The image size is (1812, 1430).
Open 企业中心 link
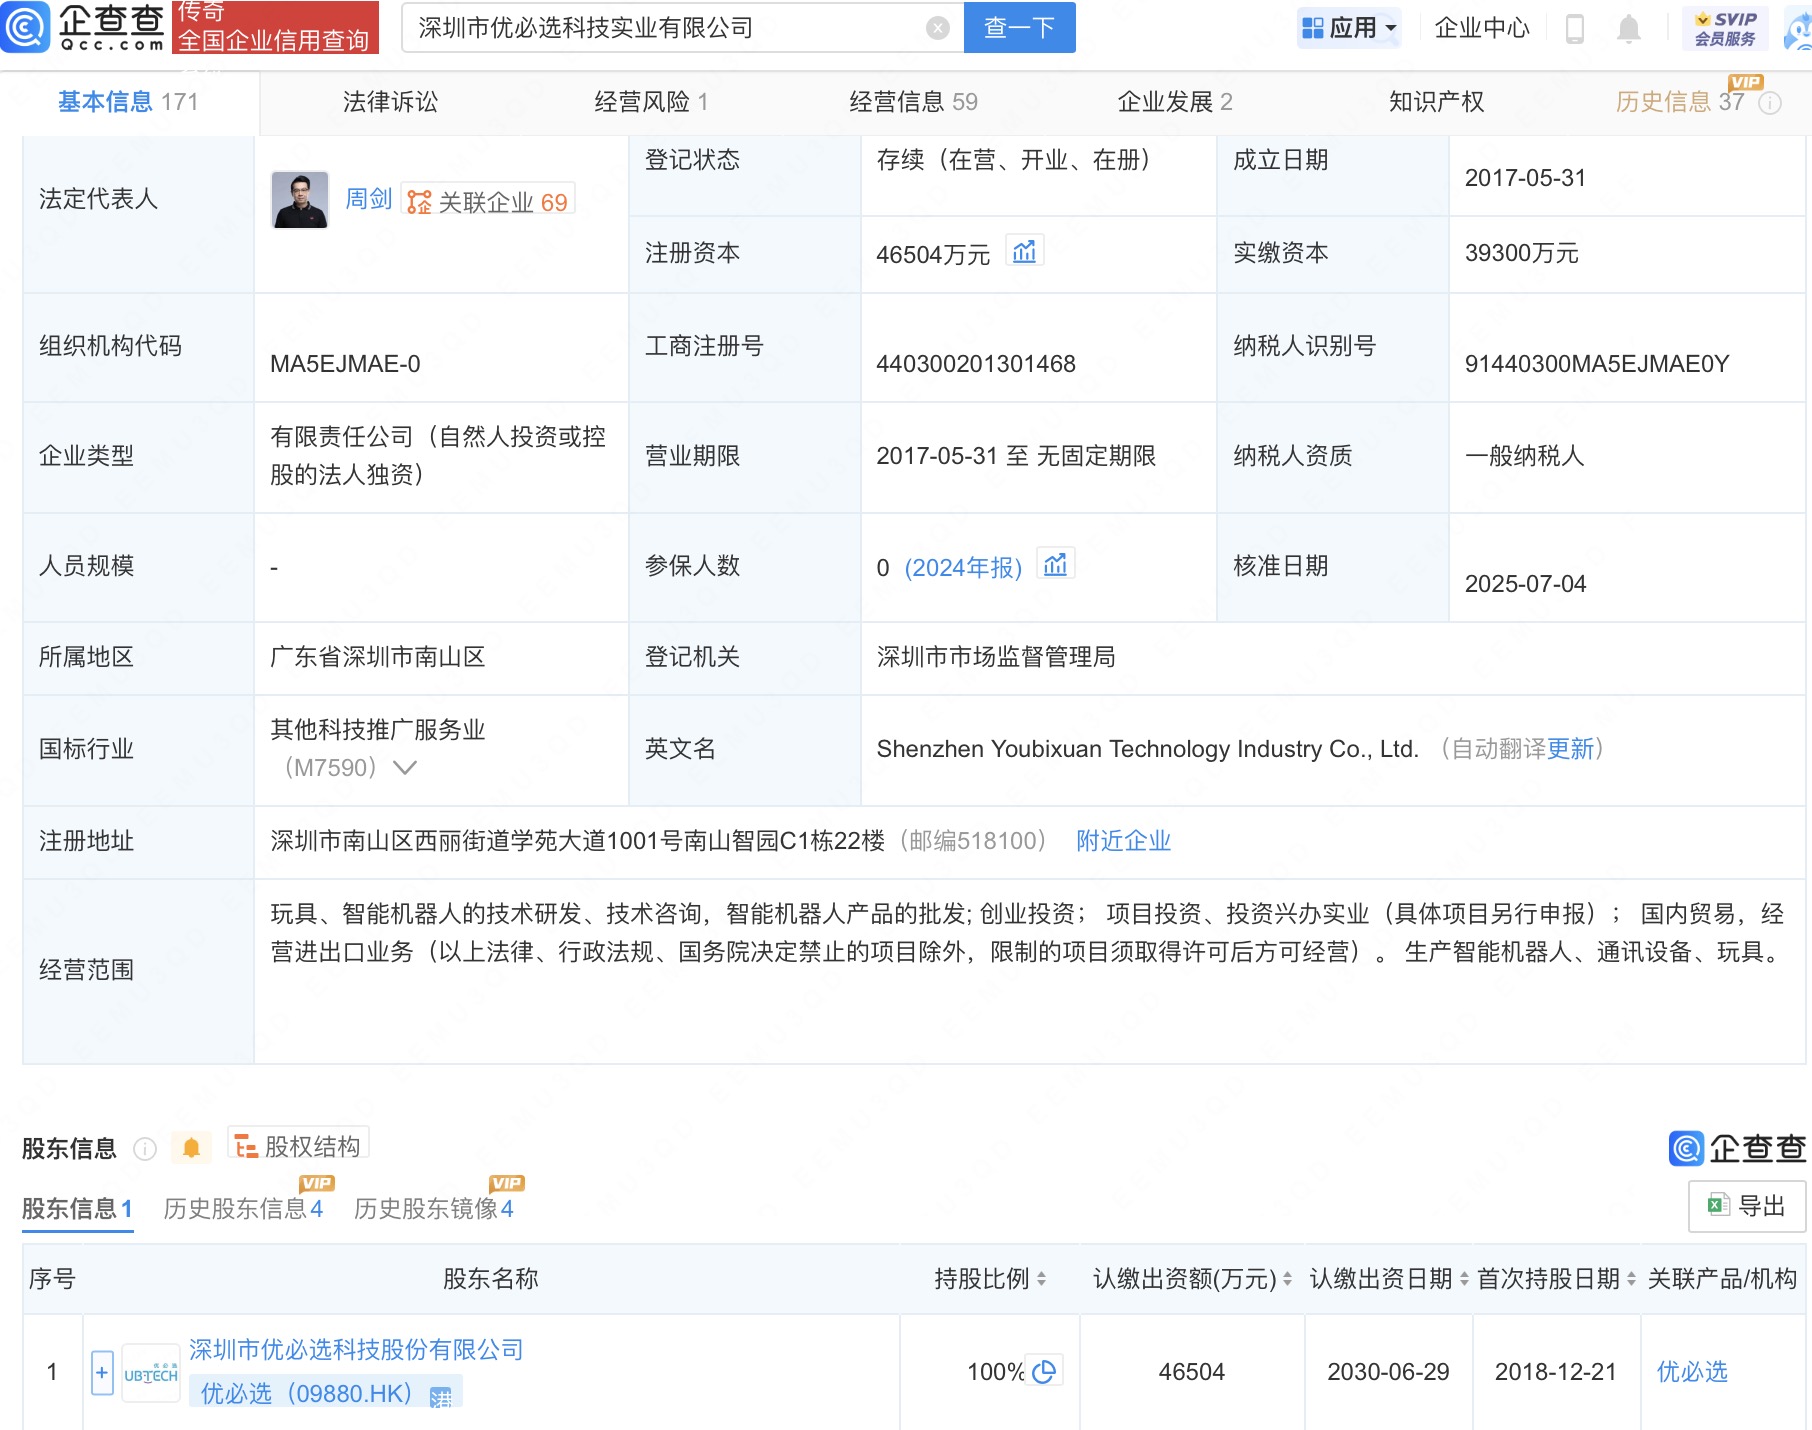pyautogui.click(x=1481, y=28)
